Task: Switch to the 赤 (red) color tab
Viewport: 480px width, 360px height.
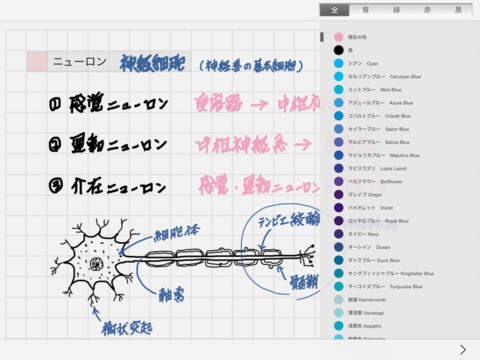Action: coord(427,10)
